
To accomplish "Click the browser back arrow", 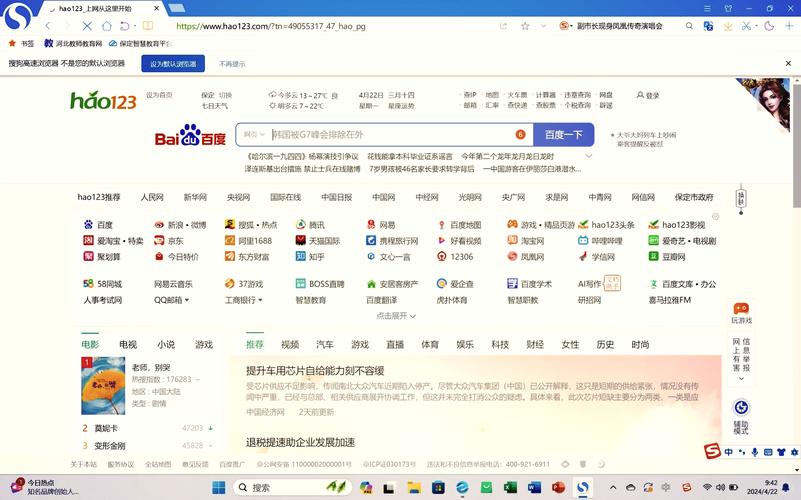I will (48, 26).
